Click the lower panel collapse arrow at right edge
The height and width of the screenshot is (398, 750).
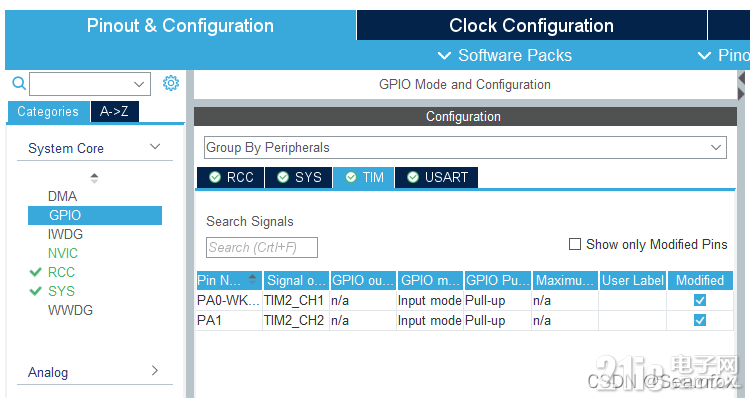pyautogui.click(x=741, y=93)
